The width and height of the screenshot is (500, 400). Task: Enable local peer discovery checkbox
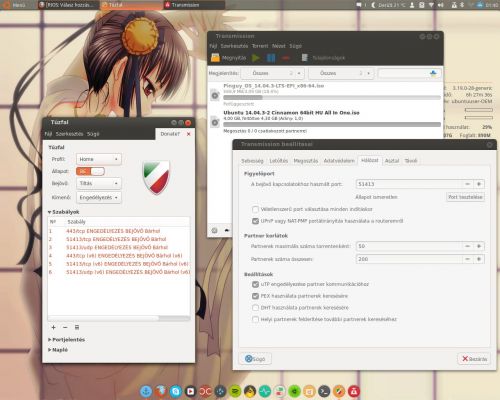point(255,319)
